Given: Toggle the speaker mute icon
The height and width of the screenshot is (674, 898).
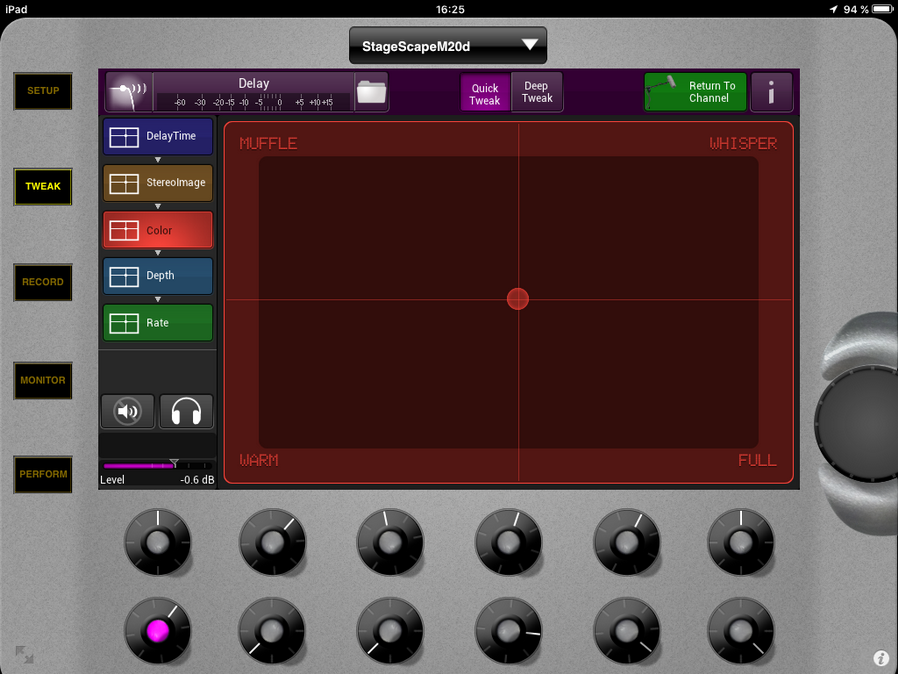Looking at the screenshot, I should (128, 411).
